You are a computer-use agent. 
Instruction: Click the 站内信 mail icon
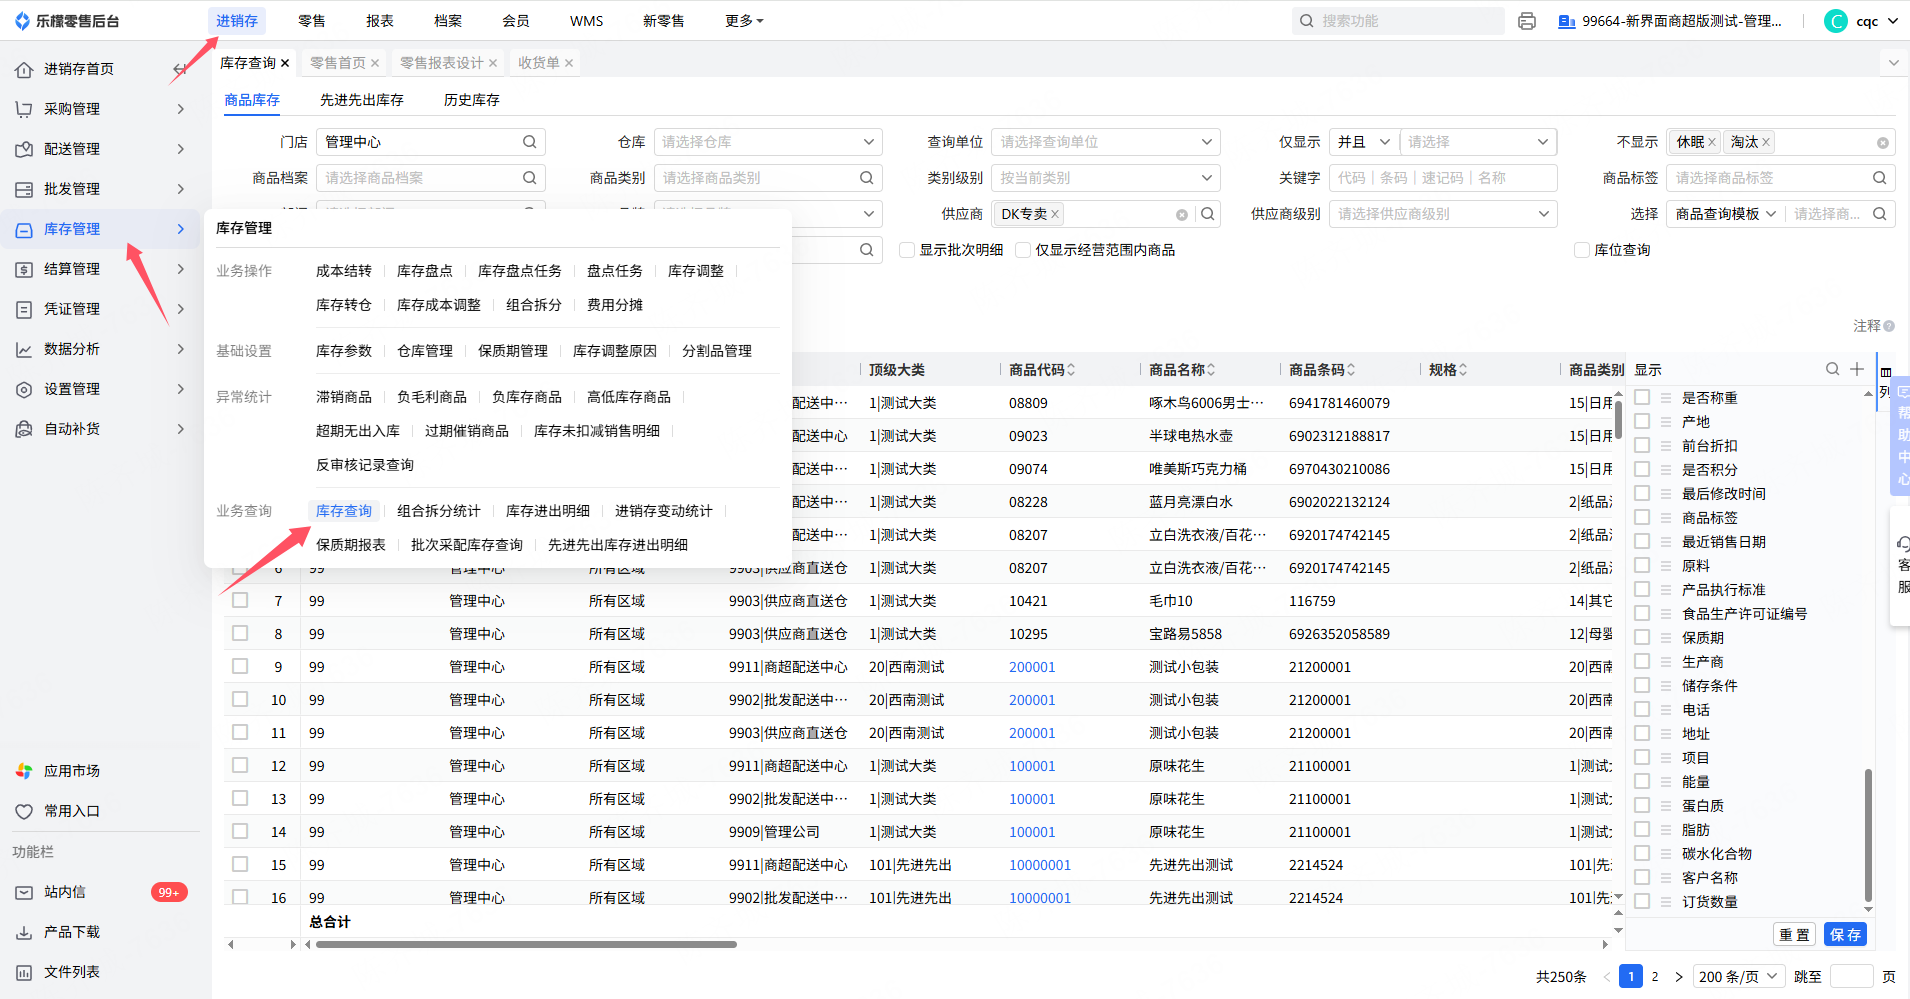(24, 892)
